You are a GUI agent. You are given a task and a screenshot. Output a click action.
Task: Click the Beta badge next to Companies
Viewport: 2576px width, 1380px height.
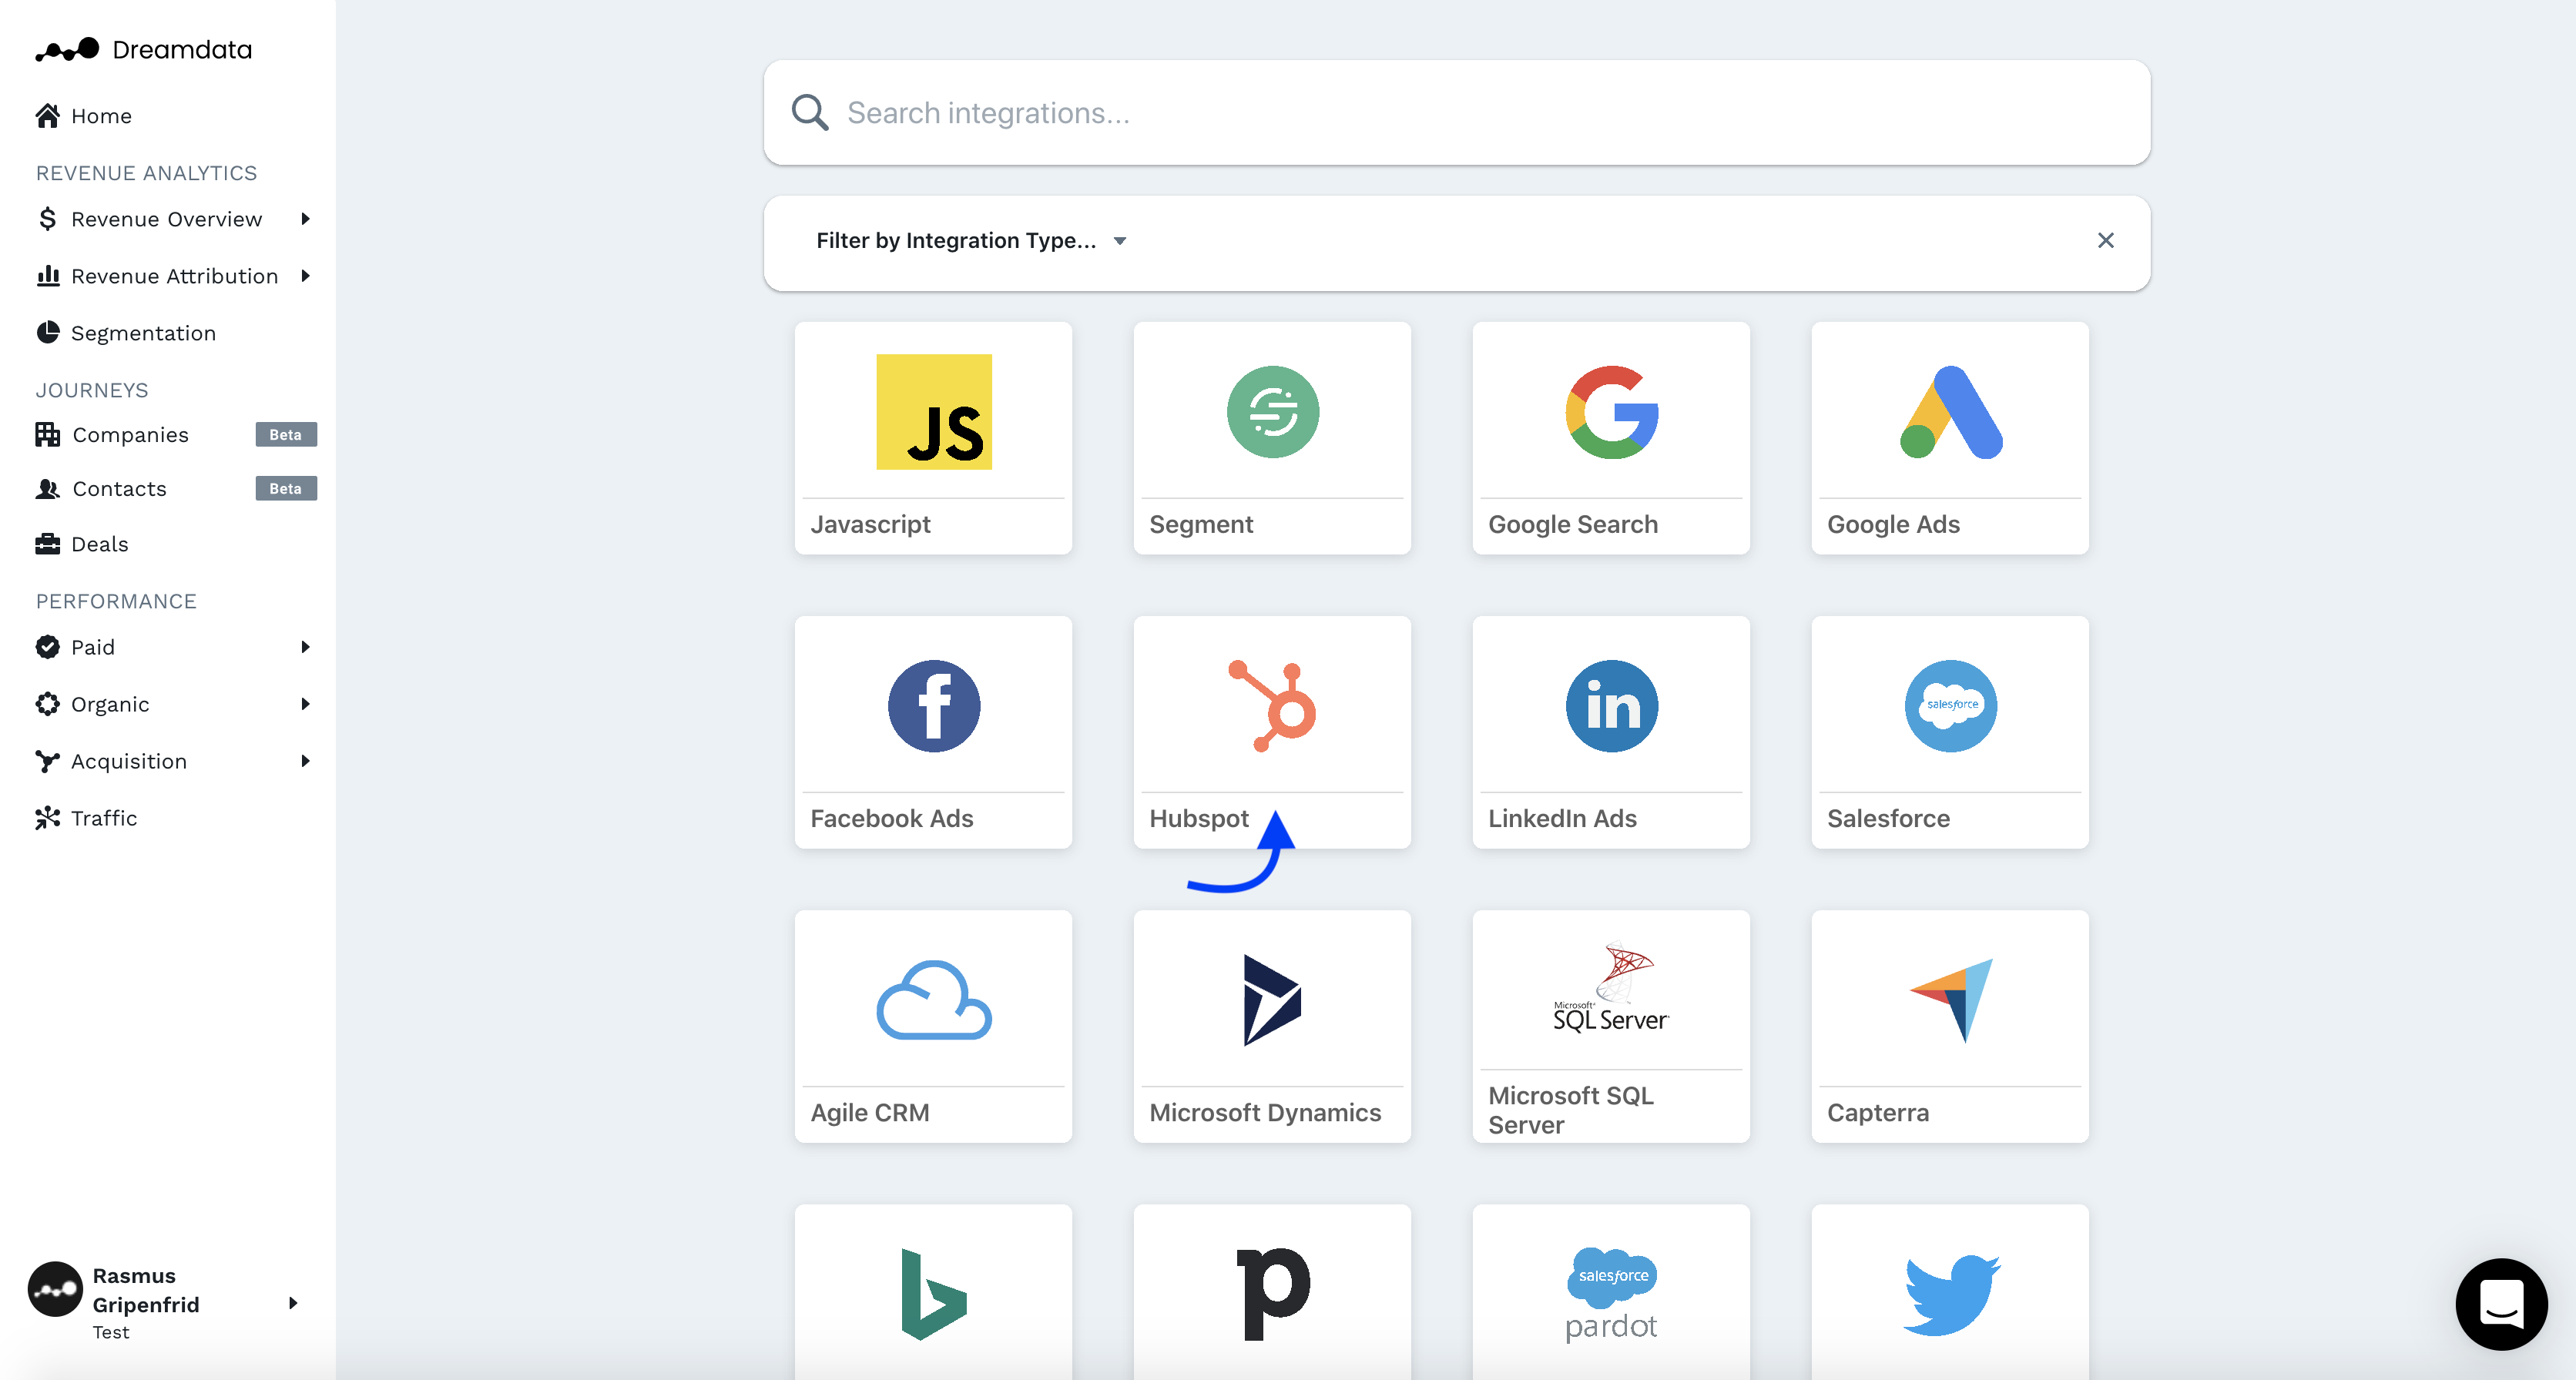click(286, 435)
